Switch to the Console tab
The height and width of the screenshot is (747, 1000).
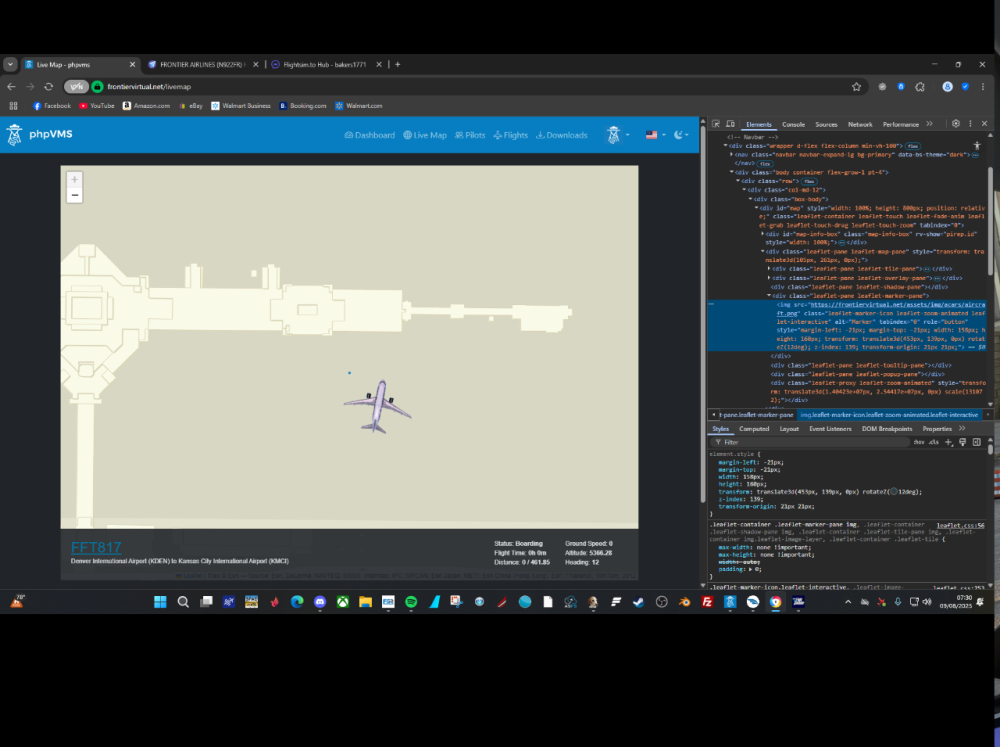click(x=793, y=124)
